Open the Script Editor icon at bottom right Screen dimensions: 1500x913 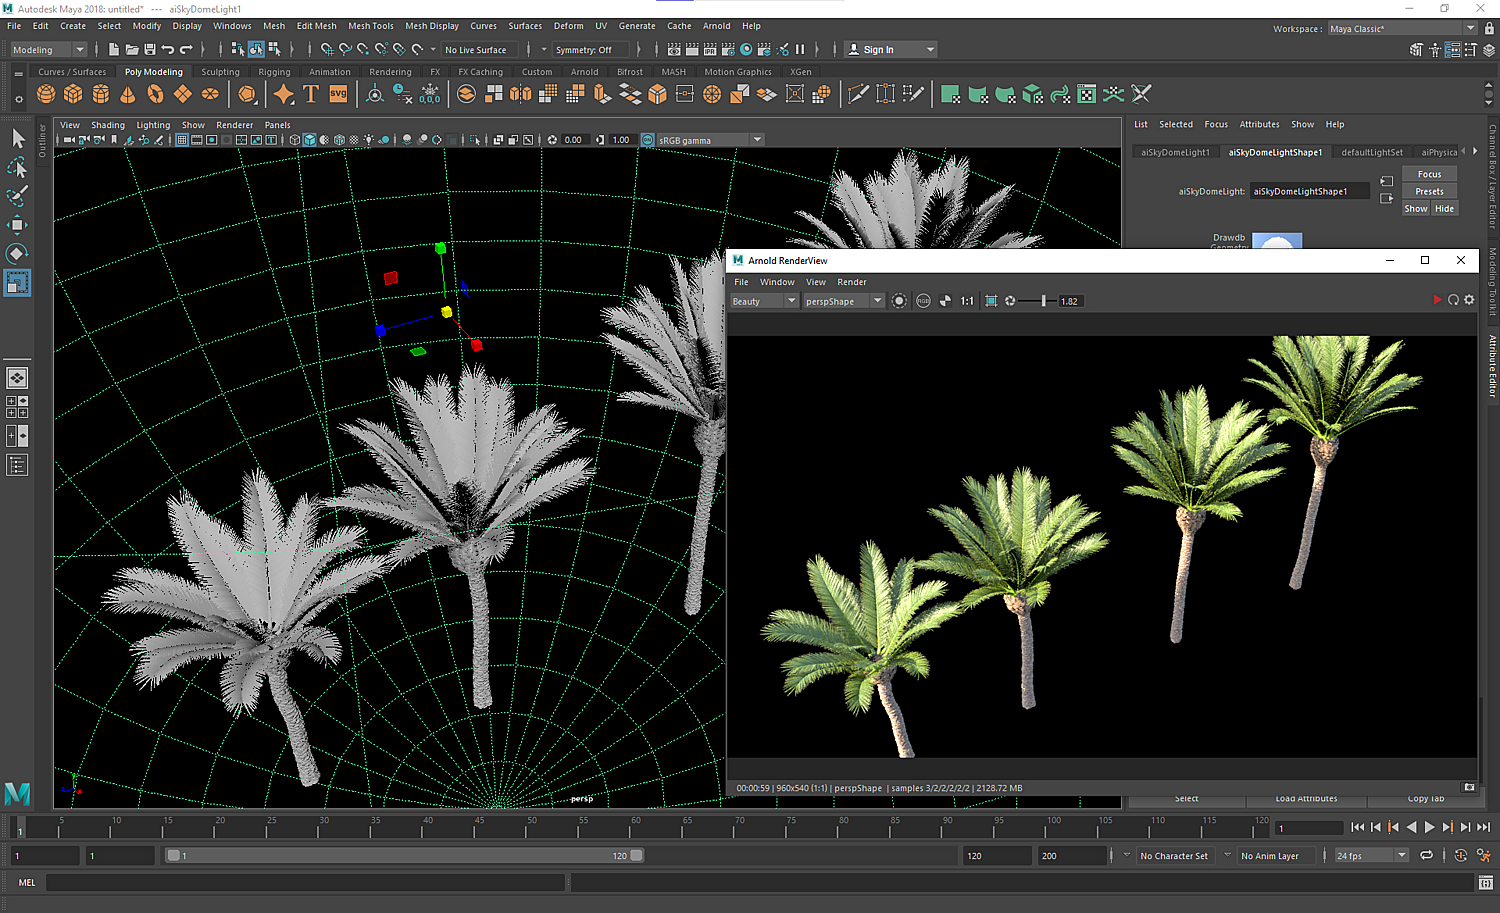tap(1484, 882)
